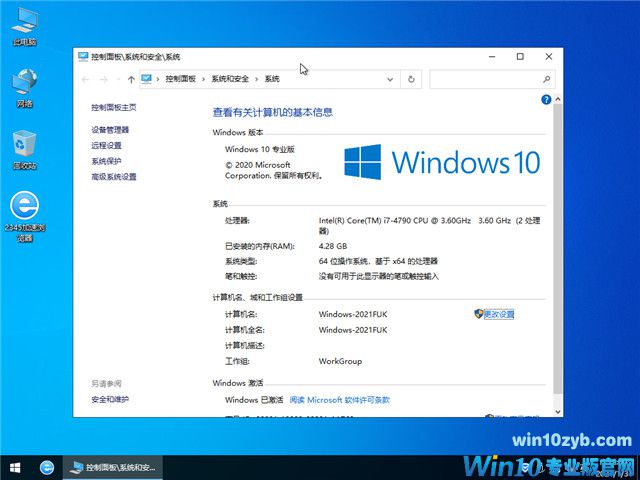
Task: Click the search magnifier icon
Action: (x=547, y=79)
